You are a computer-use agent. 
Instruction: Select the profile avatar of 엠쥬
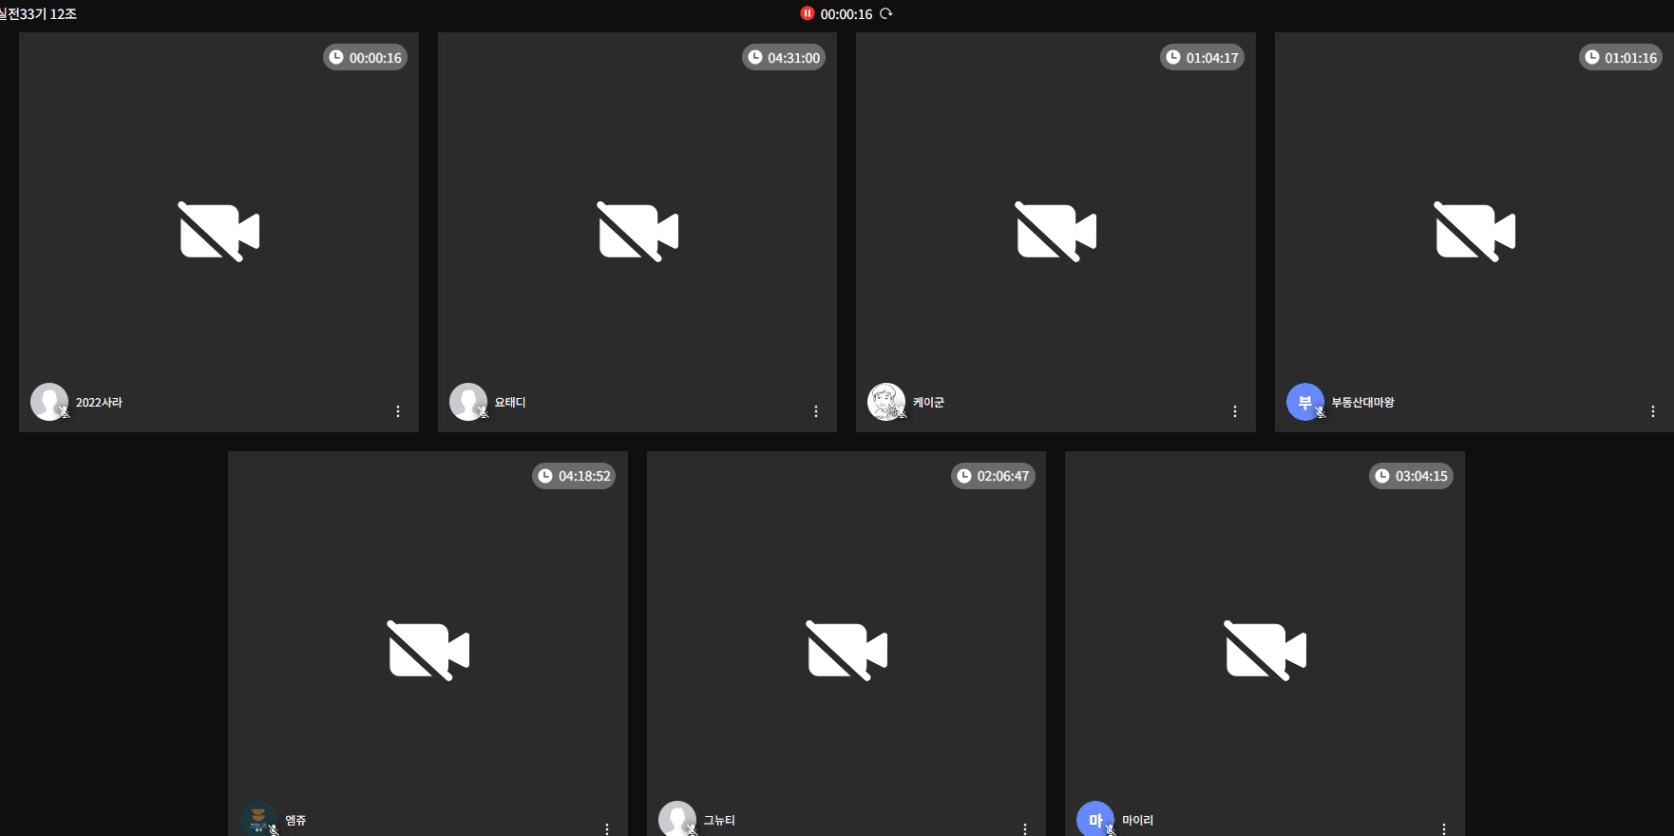click(258, 819)
